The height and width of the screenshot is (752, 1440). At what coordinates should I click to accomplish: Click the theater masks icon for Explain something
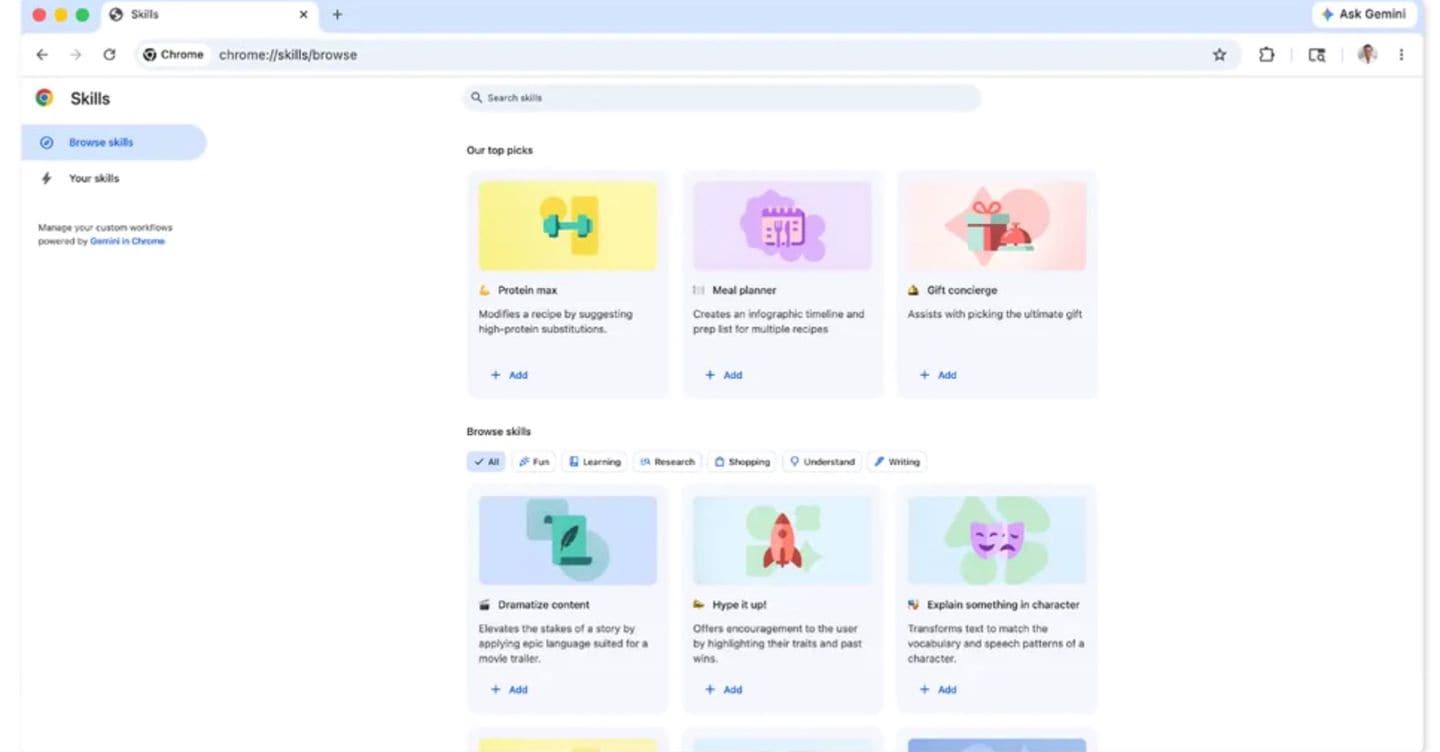click(x=996, y=539)
